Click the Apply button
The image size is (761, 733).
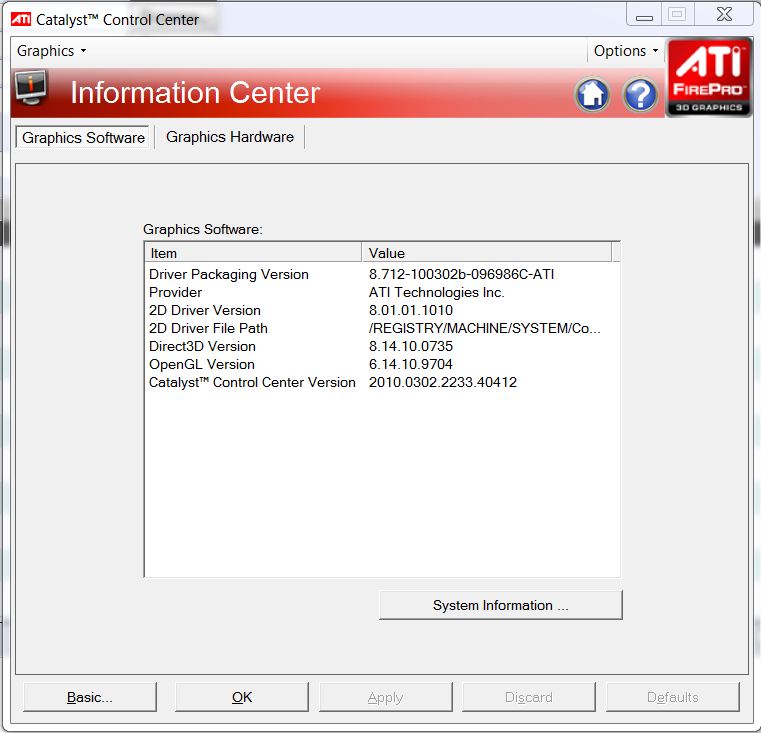[385, 697]
